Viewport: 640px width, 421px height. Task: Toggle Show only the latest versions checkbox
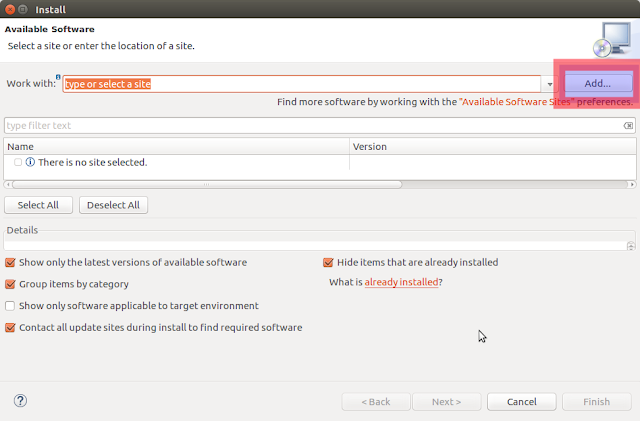[x=10, y=262]
